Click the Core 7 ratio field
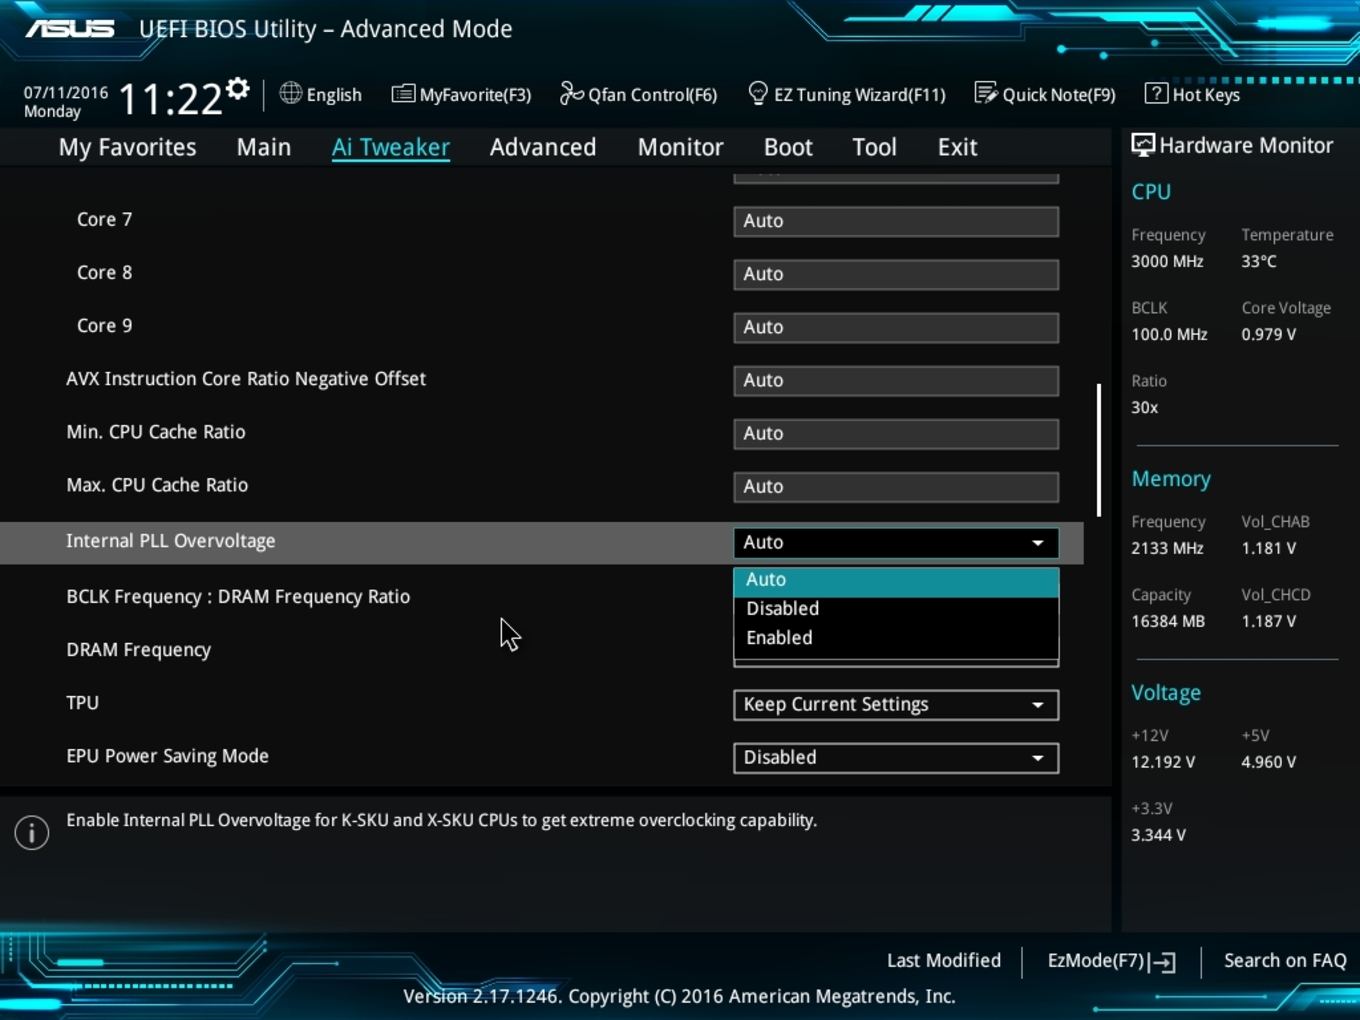The width and height of the screenshot is (1360, 1020). coord(896,221)
